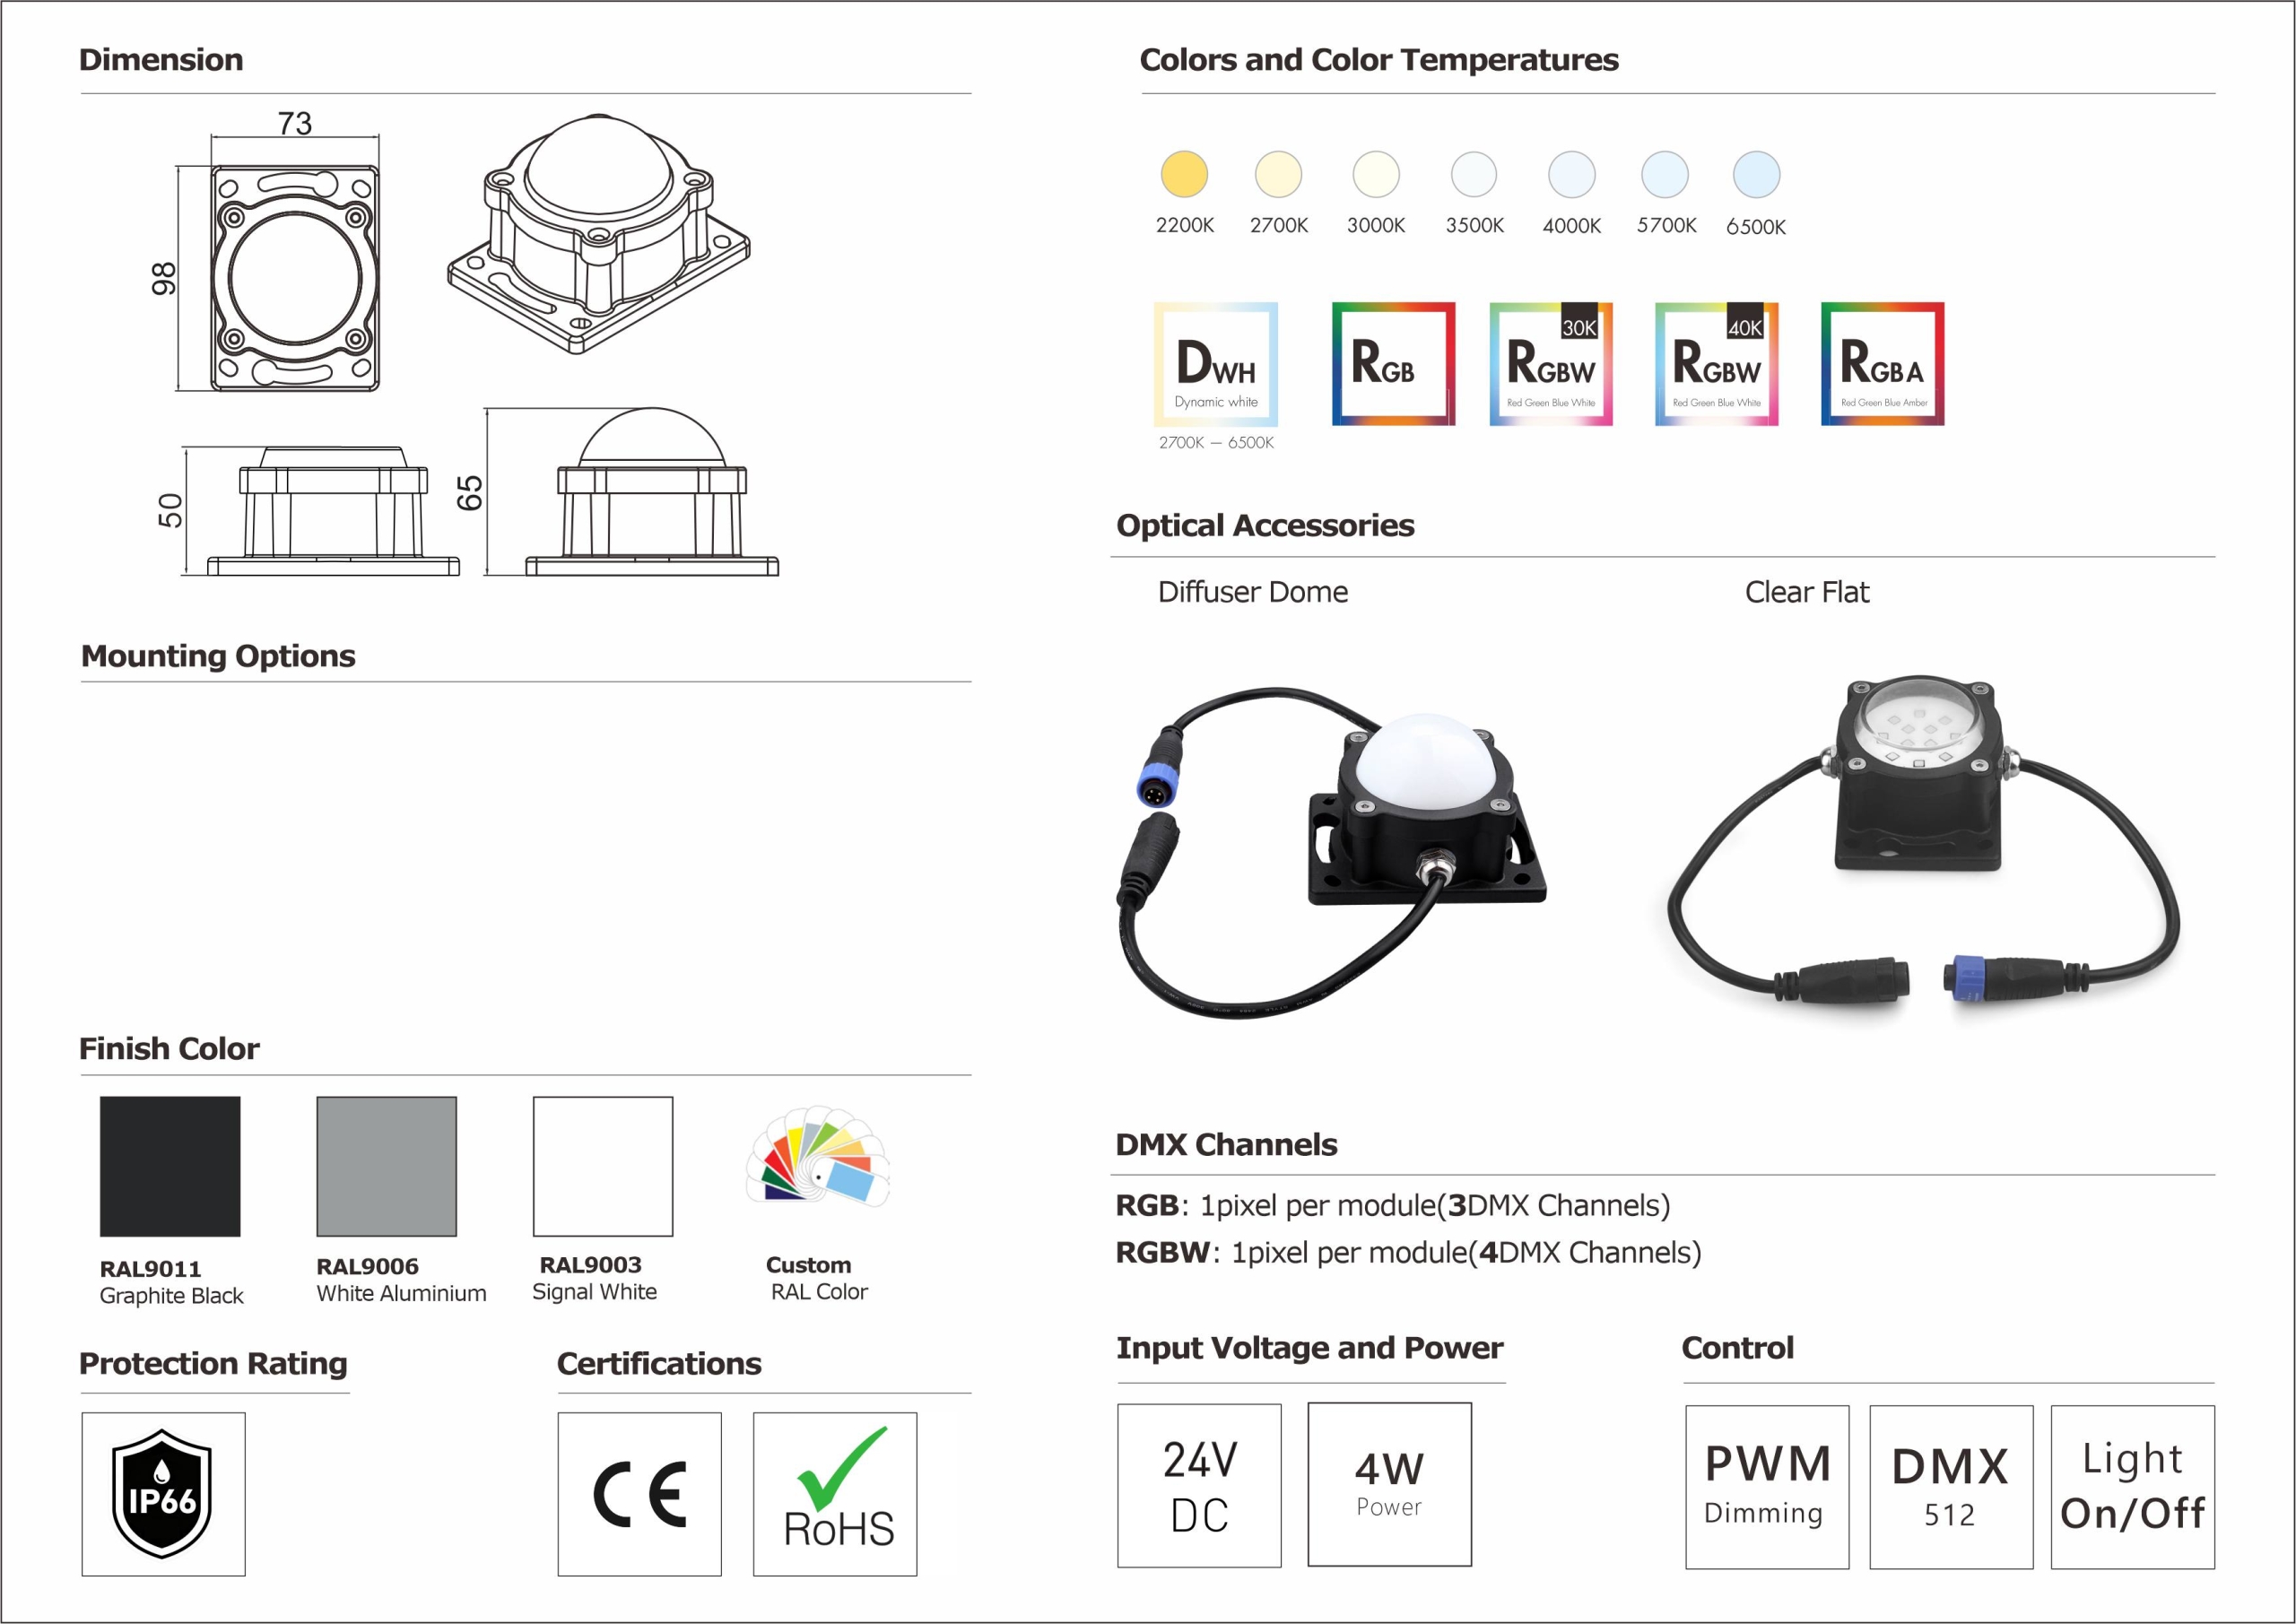Screen dimensions: 2296x1624
Task: Pick the 2200K color temperature circle
Action: click(1184, 175)
